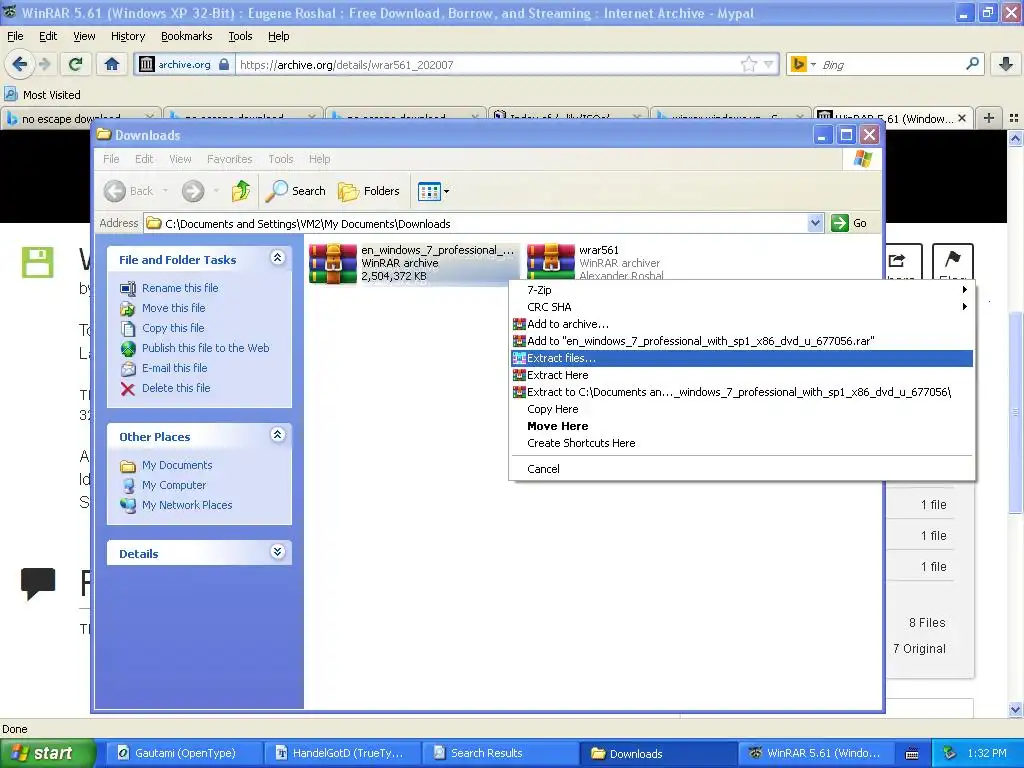
Task: Expand the Explorer address bar dropdown
Action: (x=815, y=223)
